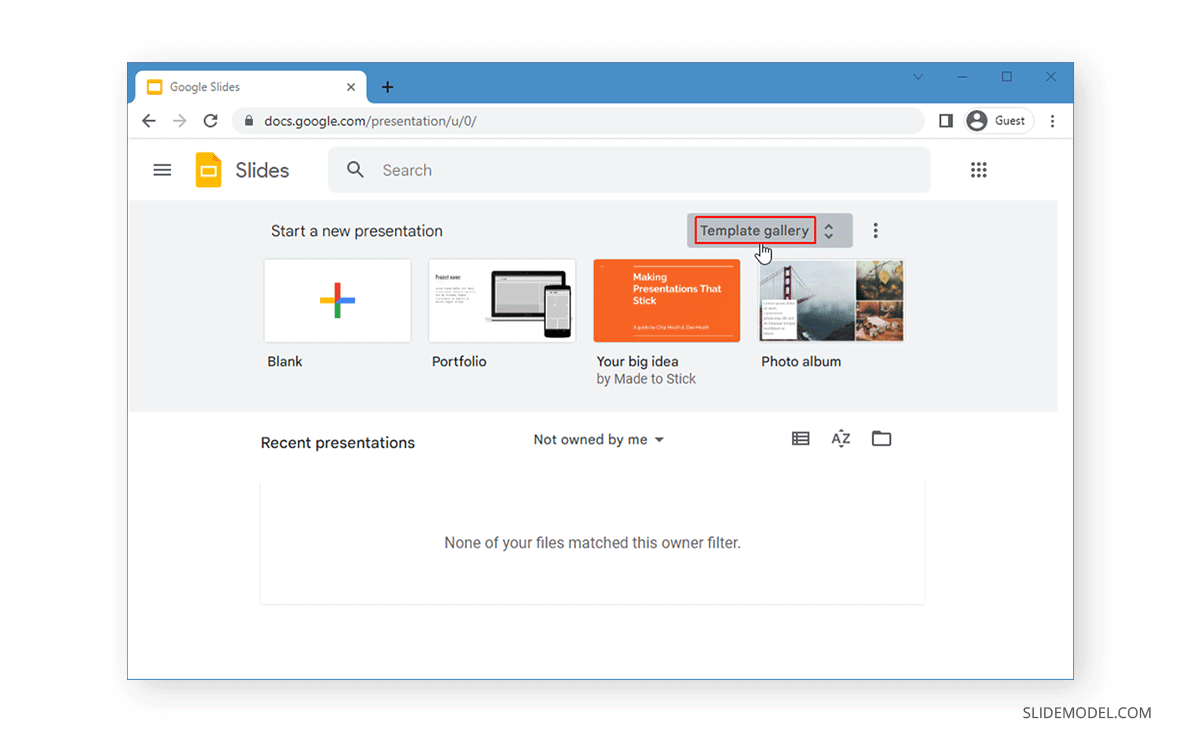Image resolution: width=1200 pixels, height=743 pixels.
Task: Sort presentations using the A-Z icon
Action: pyautogui.click(x=840, y=438)
